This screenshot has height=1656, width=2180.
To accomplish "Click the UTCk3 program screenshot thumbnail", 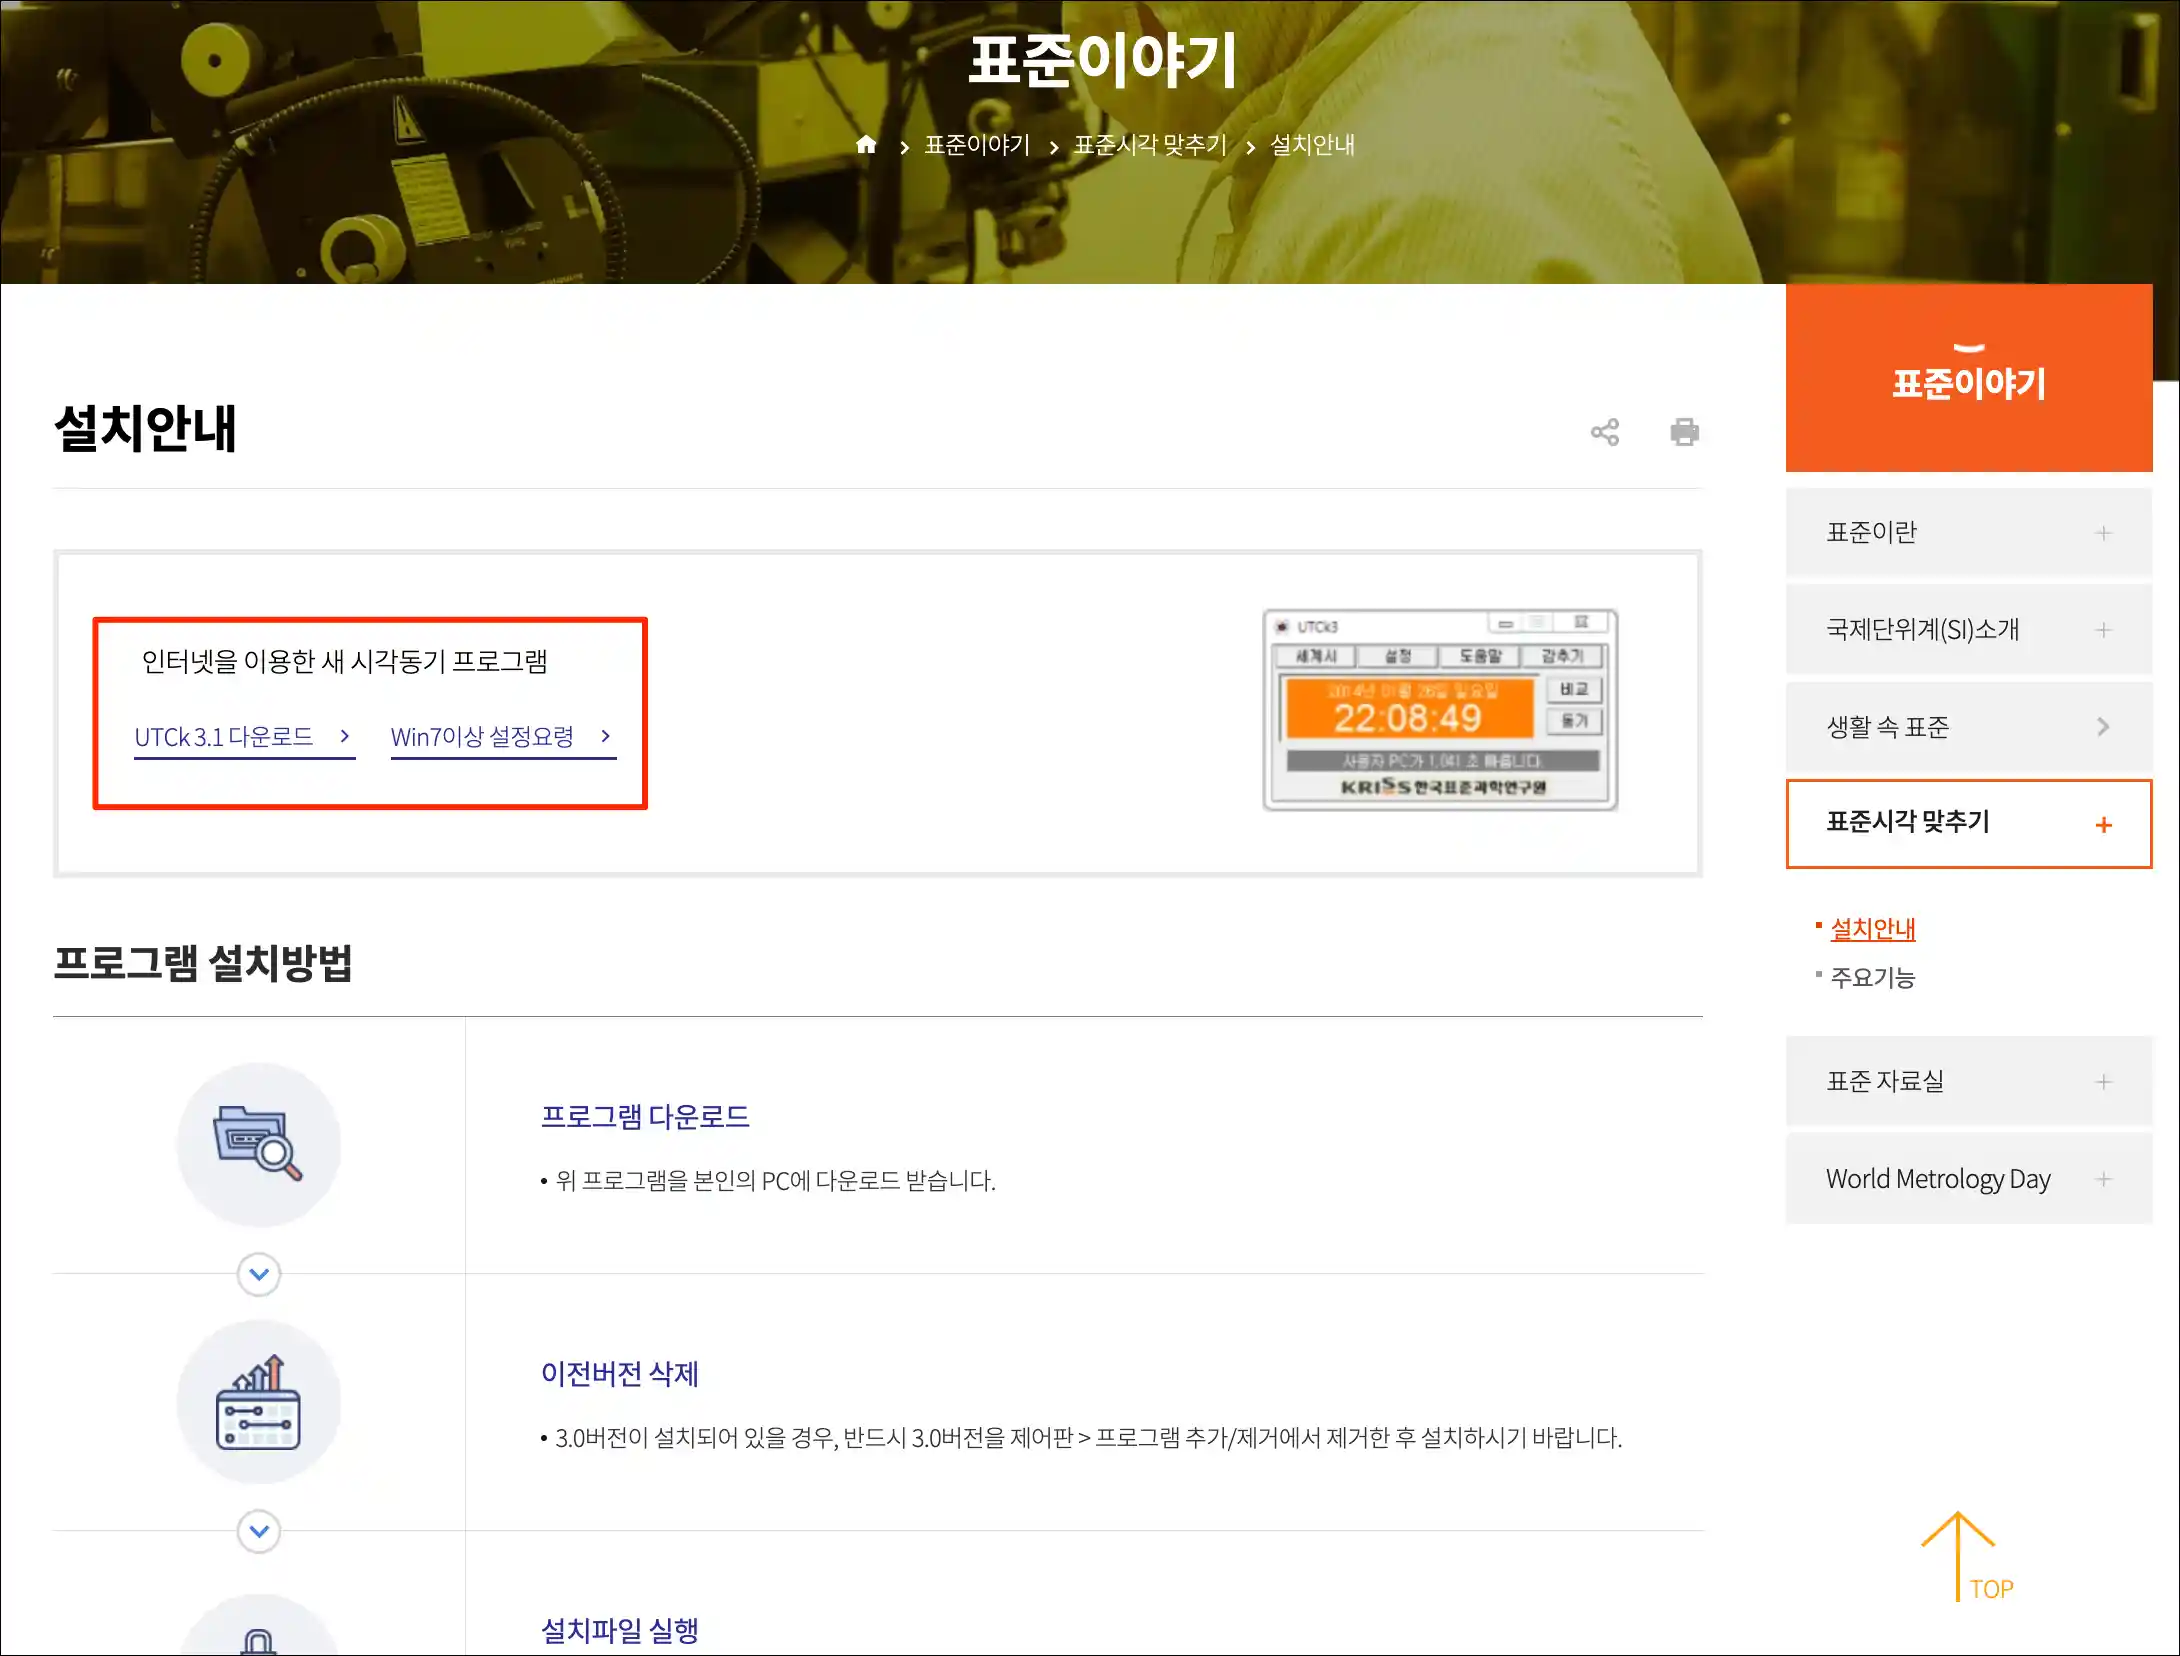I will (1440, 709).
